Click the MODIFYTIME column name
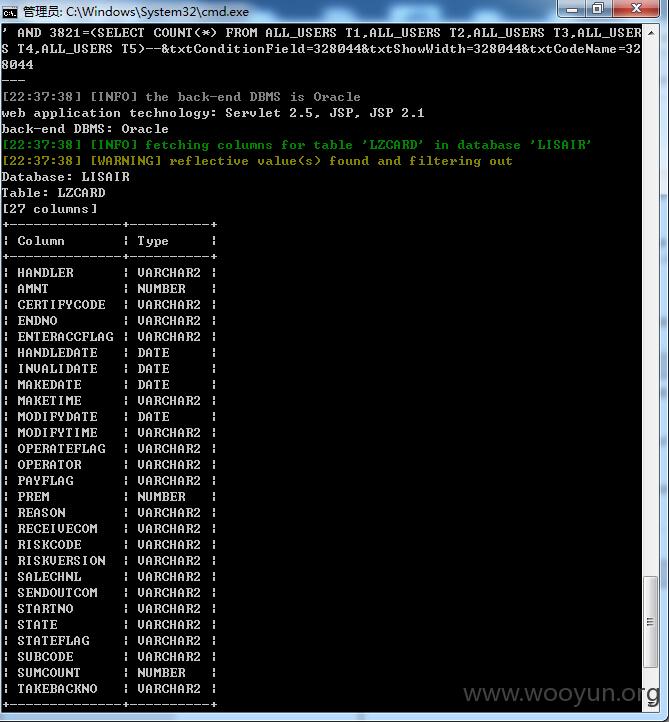 pyautogui.click(x=57, y=433)
